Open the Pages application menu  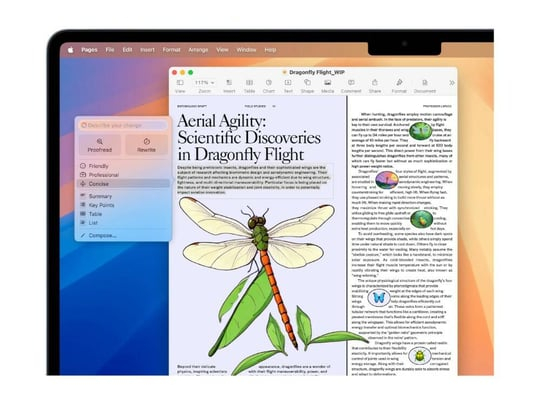tap(89, 50)
